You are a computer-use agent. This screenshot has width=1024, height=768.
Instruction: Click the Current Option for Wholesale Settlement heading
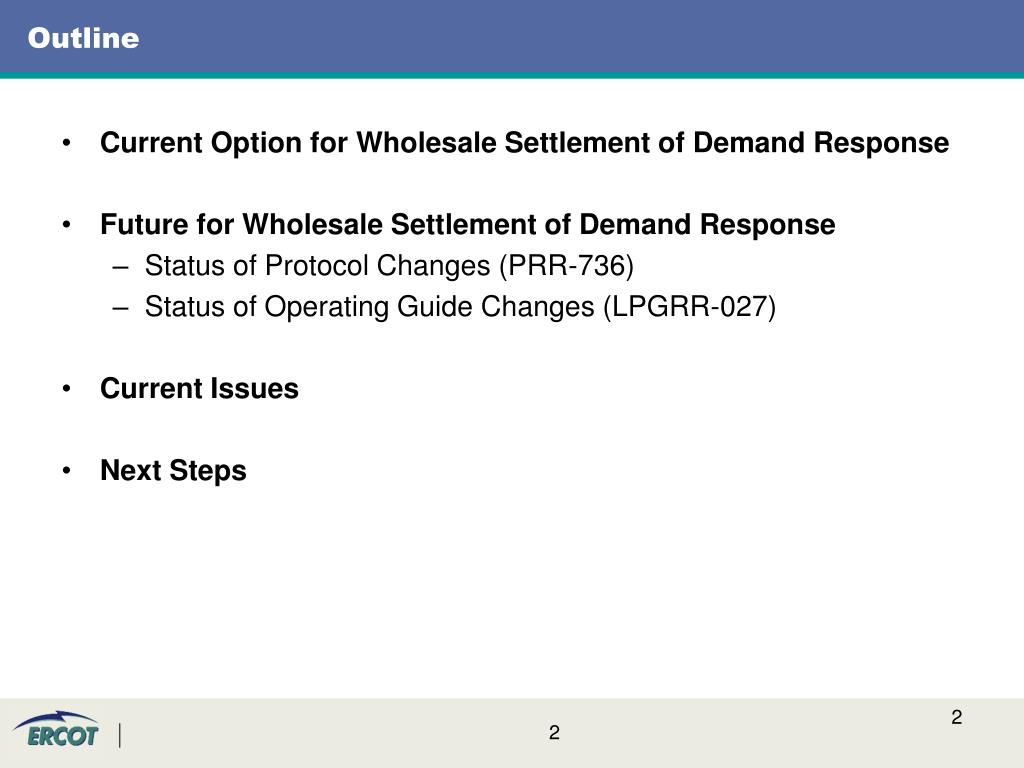pos(524,143)
